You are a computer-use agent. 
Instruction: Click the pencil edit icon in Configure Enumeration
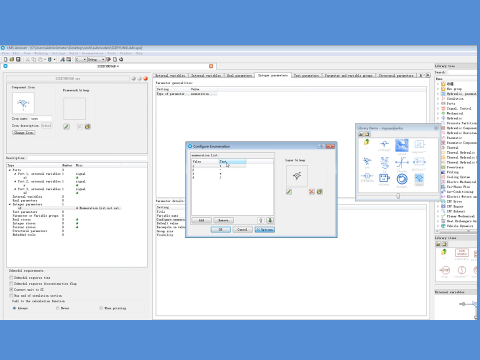pyautogui.click(x=289, y=192)
